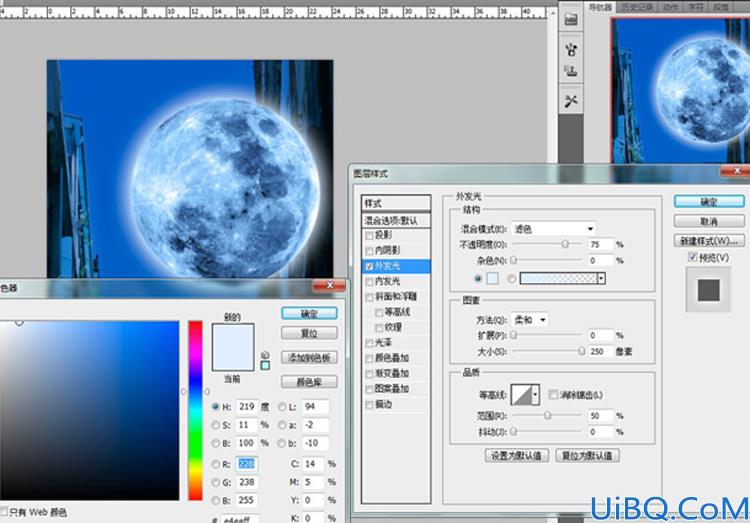Click the small cyan web-safe swatch
The width and height of the screenshot is (750, 523).
265,366
